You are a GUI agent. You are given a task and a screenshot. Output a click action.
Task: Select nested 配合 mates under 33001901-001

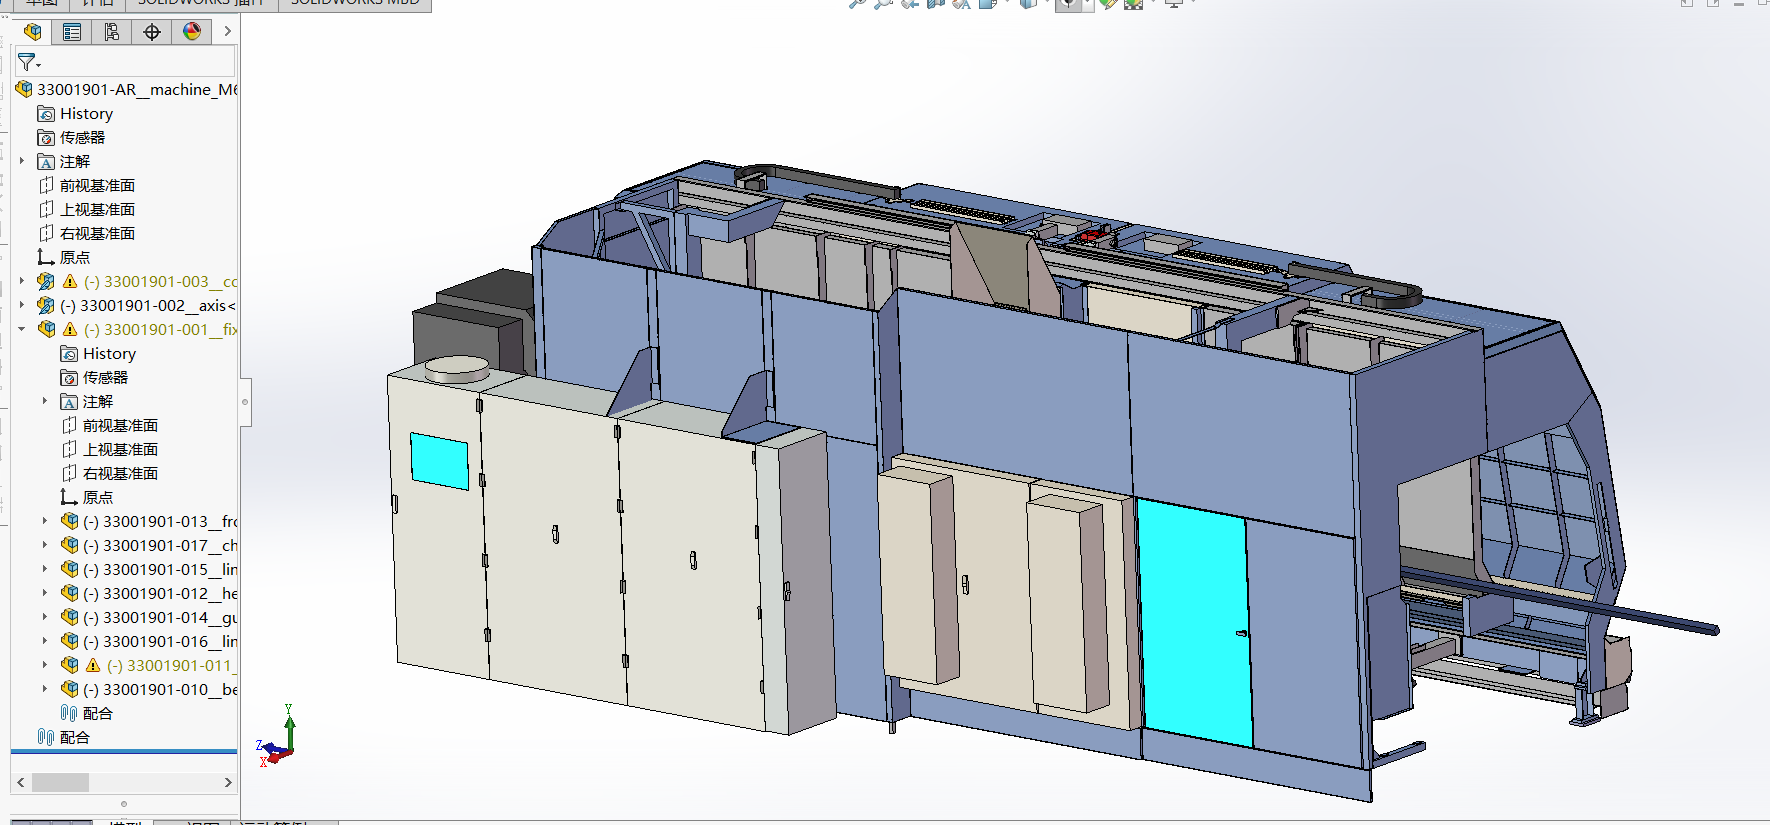point(97,713)
